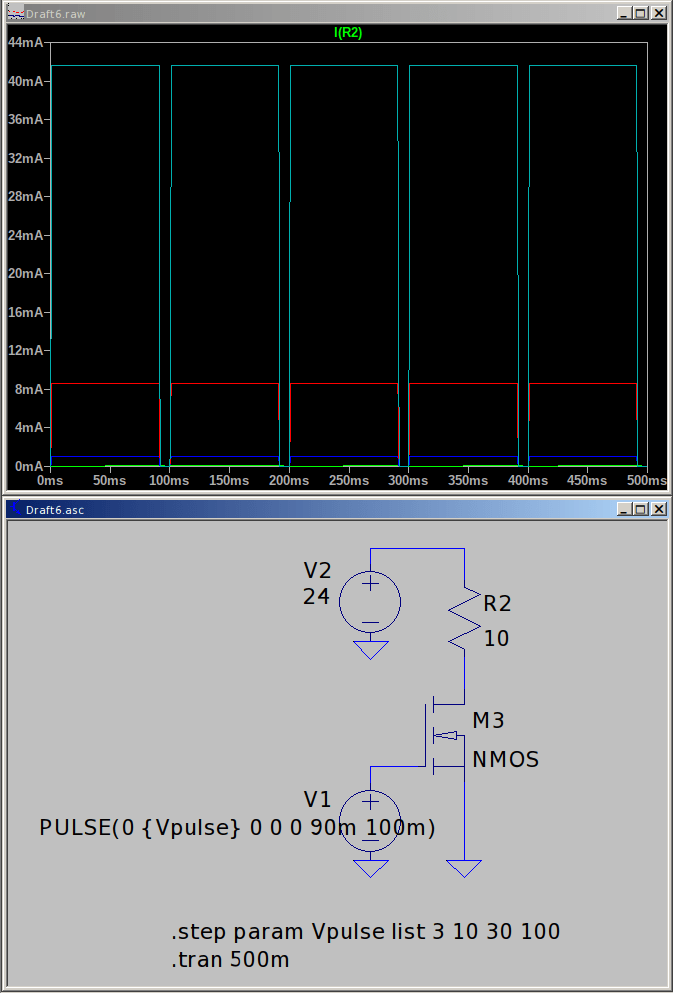Maximize the Draft6.raw waveform window
The image size is (673, 993).
(641, 13)
